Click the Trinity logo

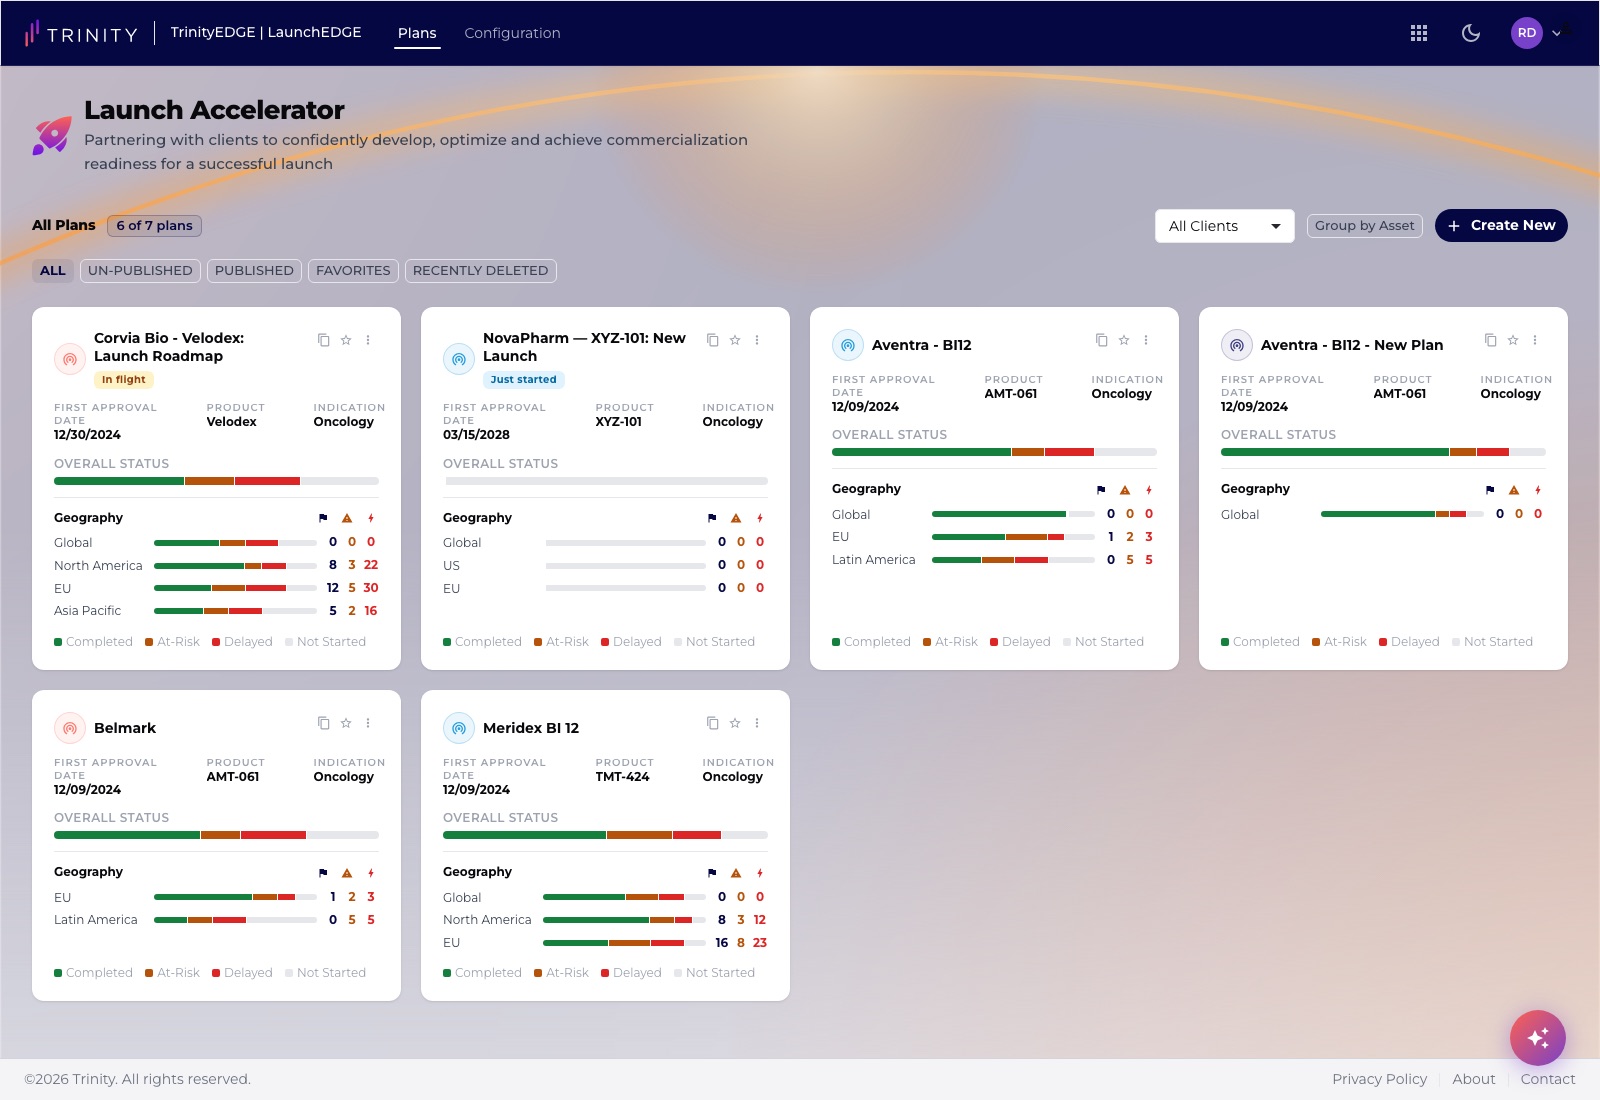pos(81,33)
